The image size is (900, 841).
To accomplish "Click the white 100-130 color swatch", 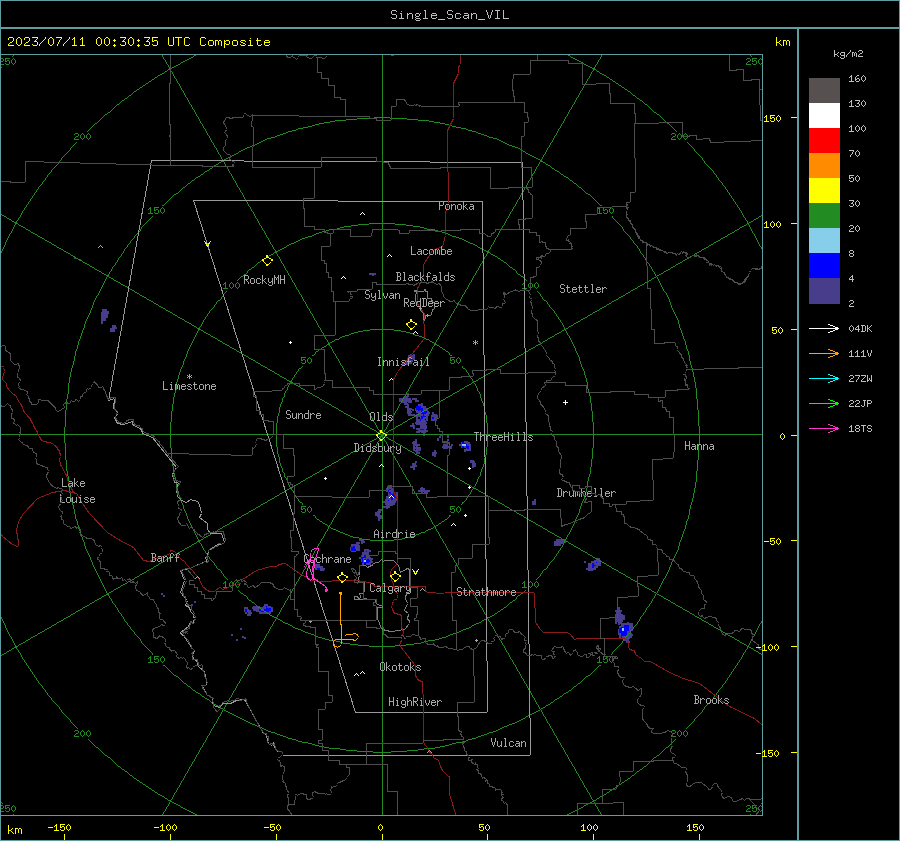I will pyautogui.click(x=824, y=116).
